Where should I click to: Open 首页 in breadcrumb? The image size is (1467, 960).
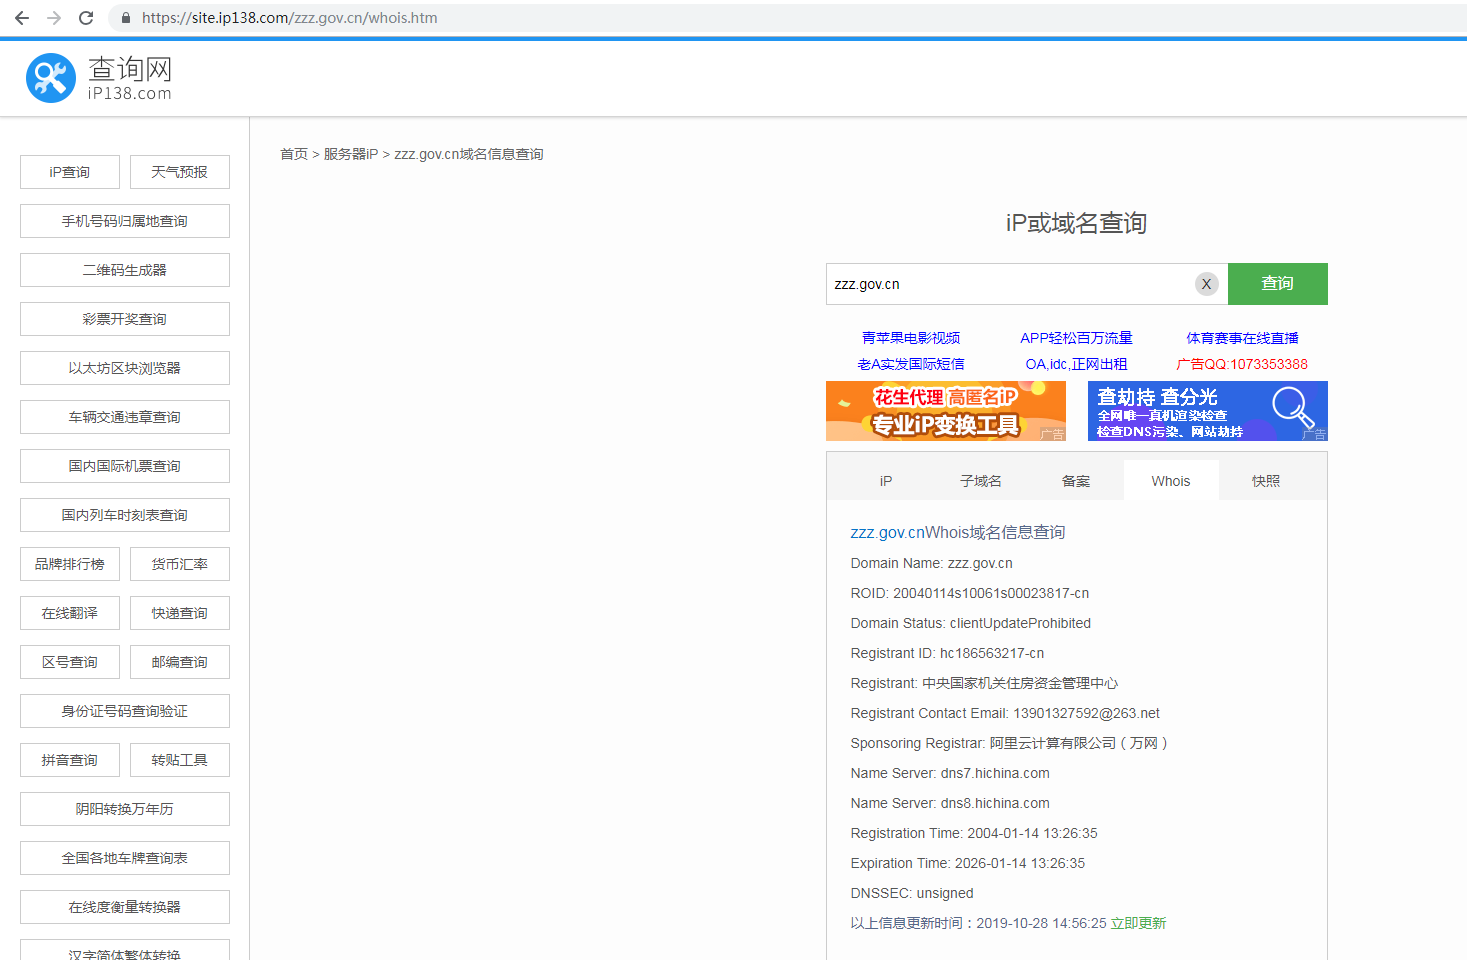[294, 154]
